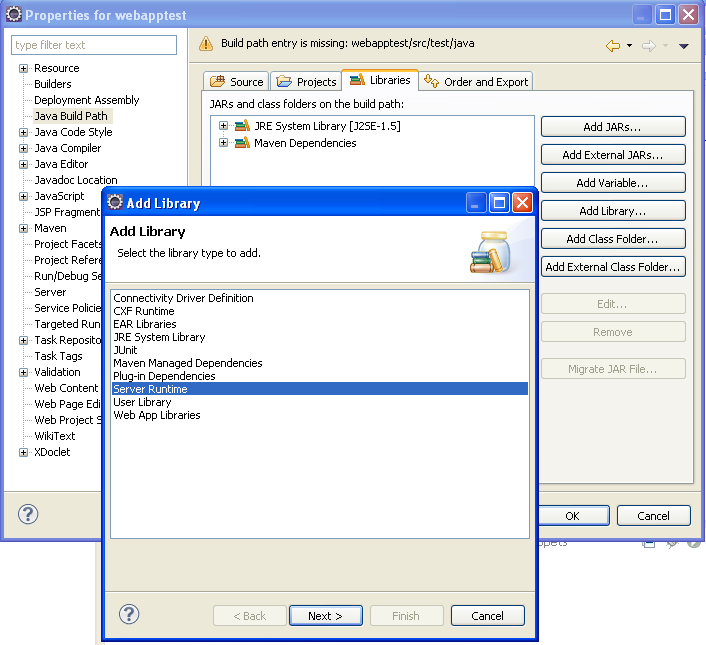Image resolution: width=706 pixels, height=645 pixels.
Task: Select Javadoc Location in the tree
Action: [x=76, y=180]
